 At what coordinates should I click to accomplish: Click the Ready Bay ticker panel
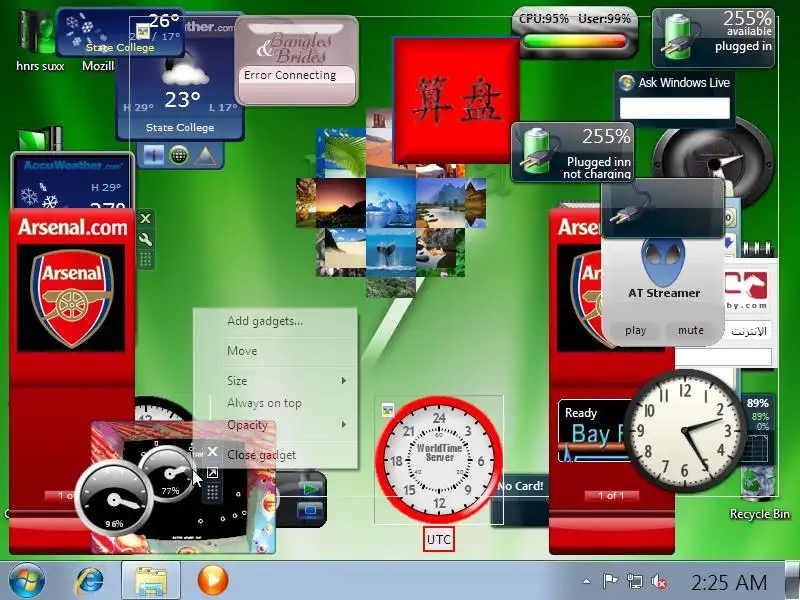point(594,431)
